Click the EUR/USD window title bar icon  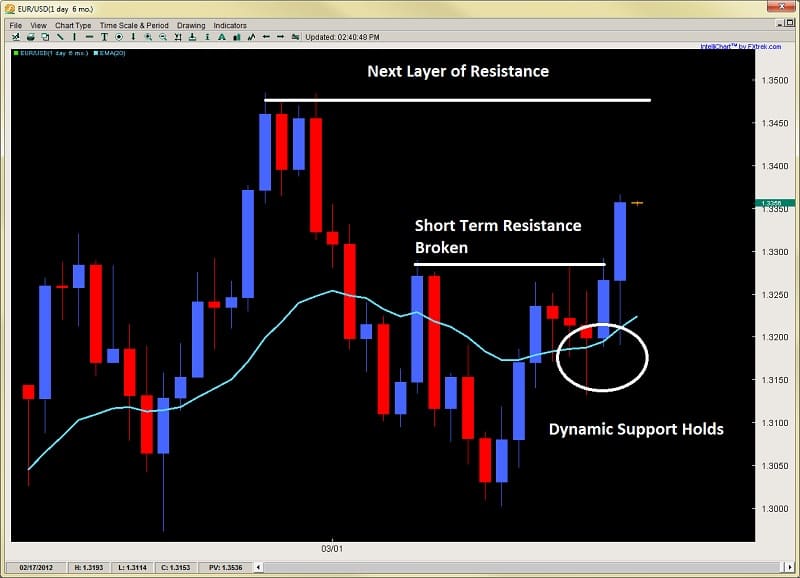(x=10, y=10)
